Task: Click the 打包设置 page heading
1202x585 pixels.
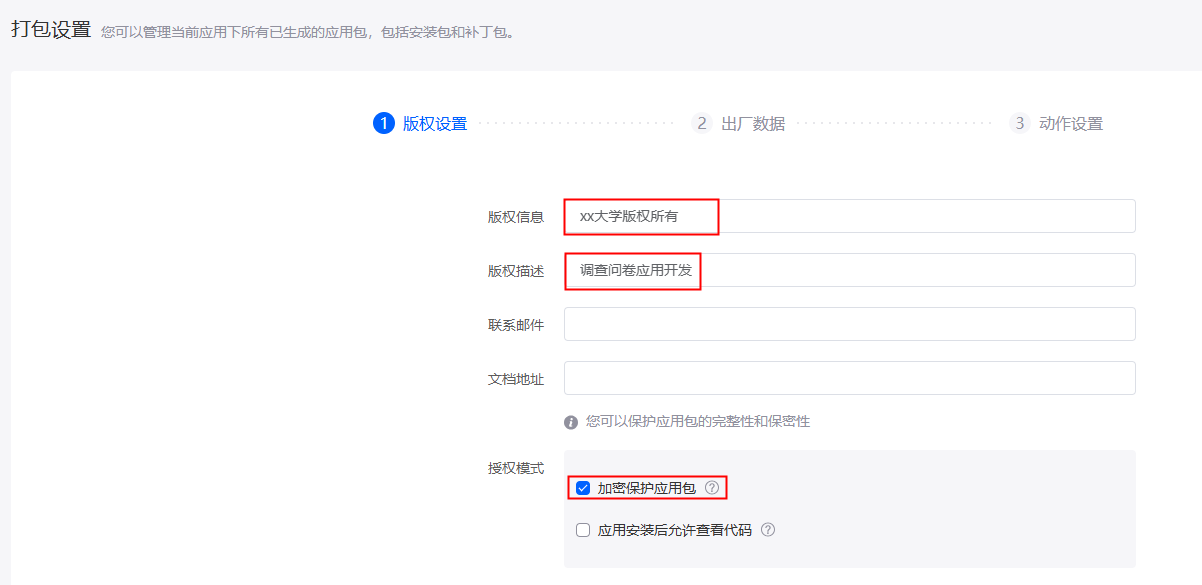Action: pos(51,29)
